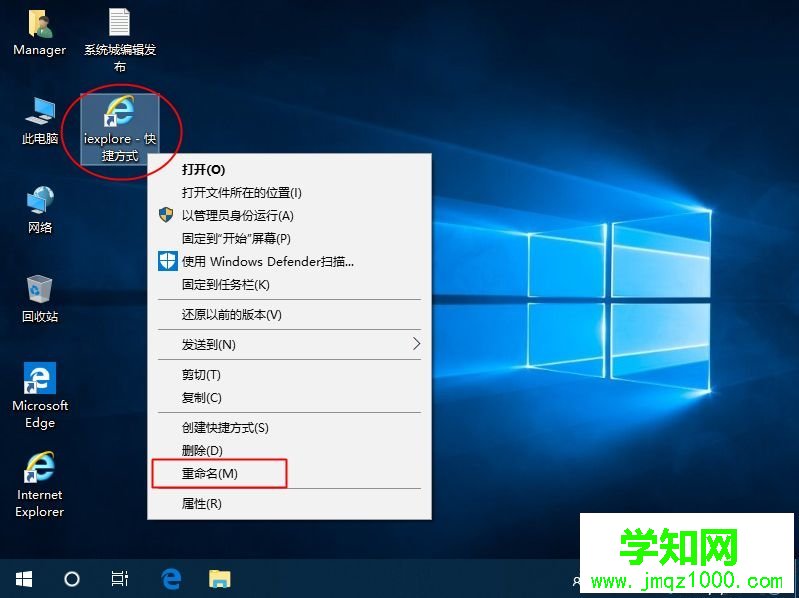Open the Windows Start button
799x598 pixels.
click(23, 579)
